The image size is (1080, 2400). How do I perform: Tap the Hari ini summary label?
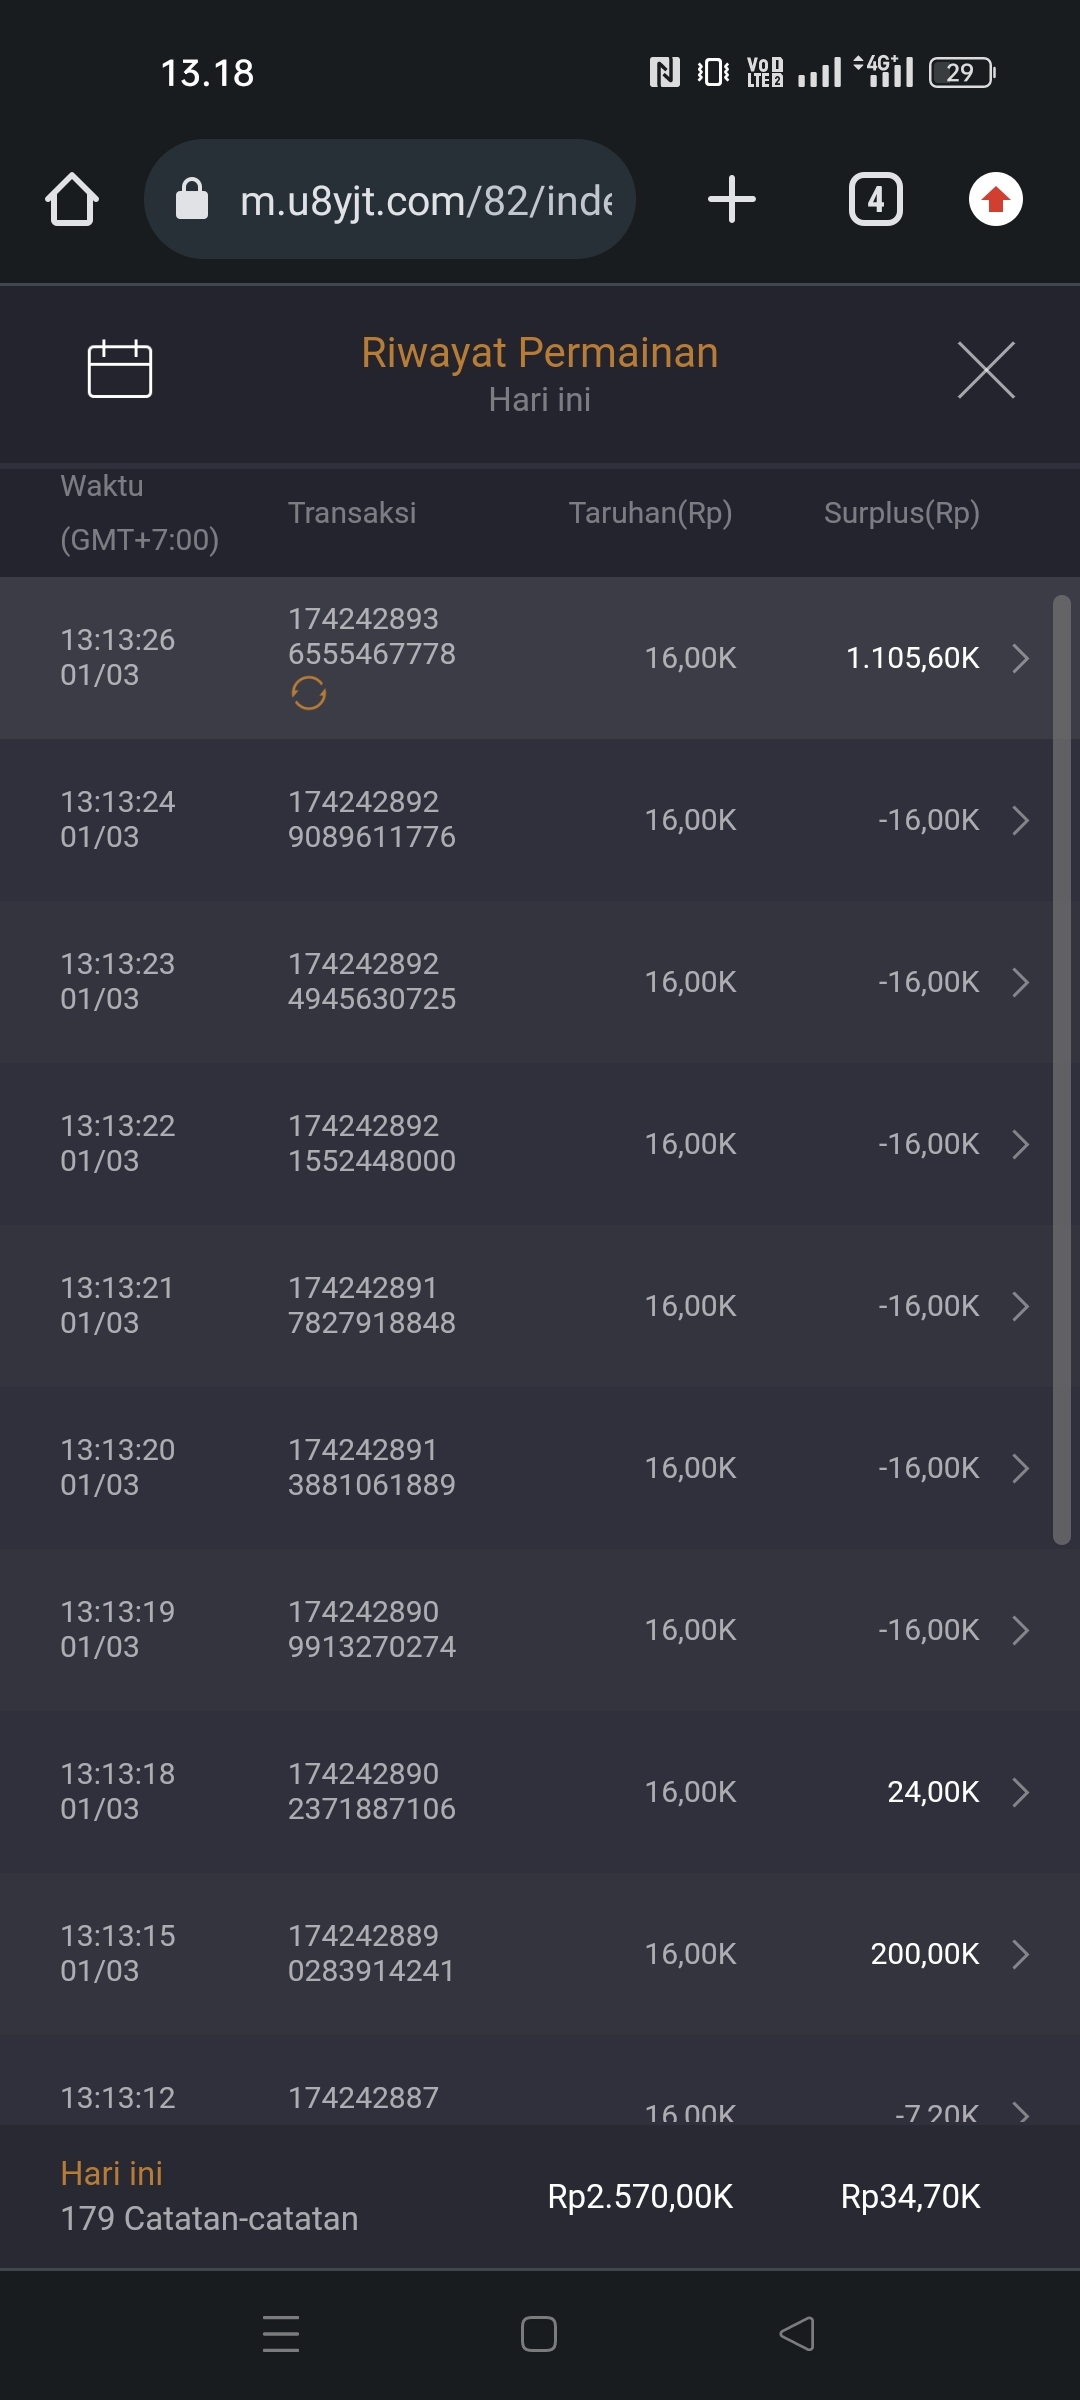pyautogui.click(x=112, y=2173)
